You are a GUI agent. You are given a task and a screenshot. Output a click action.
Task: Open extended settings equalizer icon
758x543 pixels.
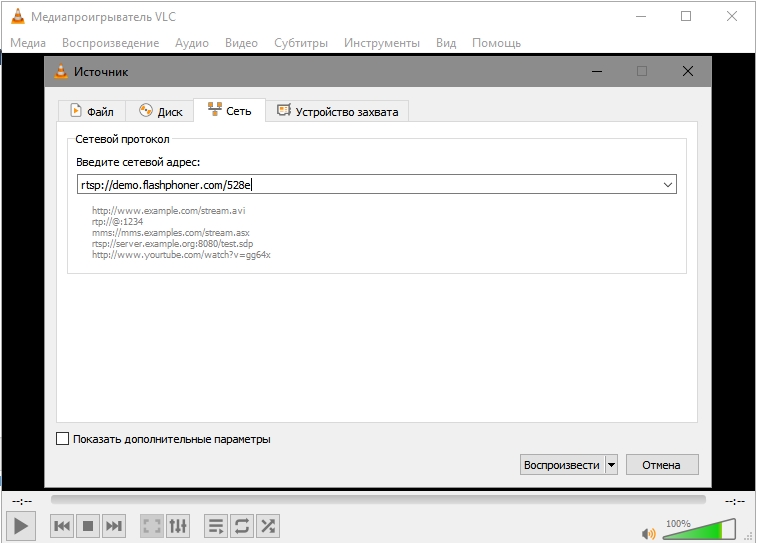(178, 525)
